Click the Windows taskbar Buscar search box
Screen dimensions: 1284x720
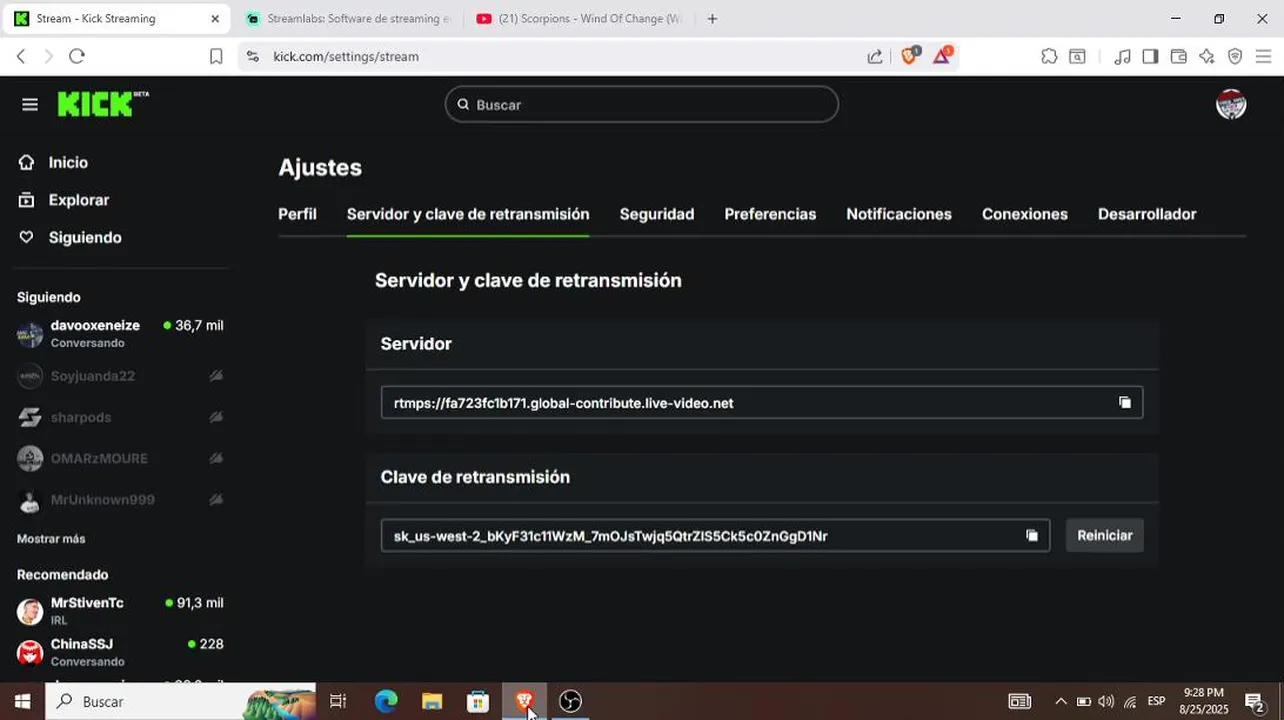(x=180, y=702)
